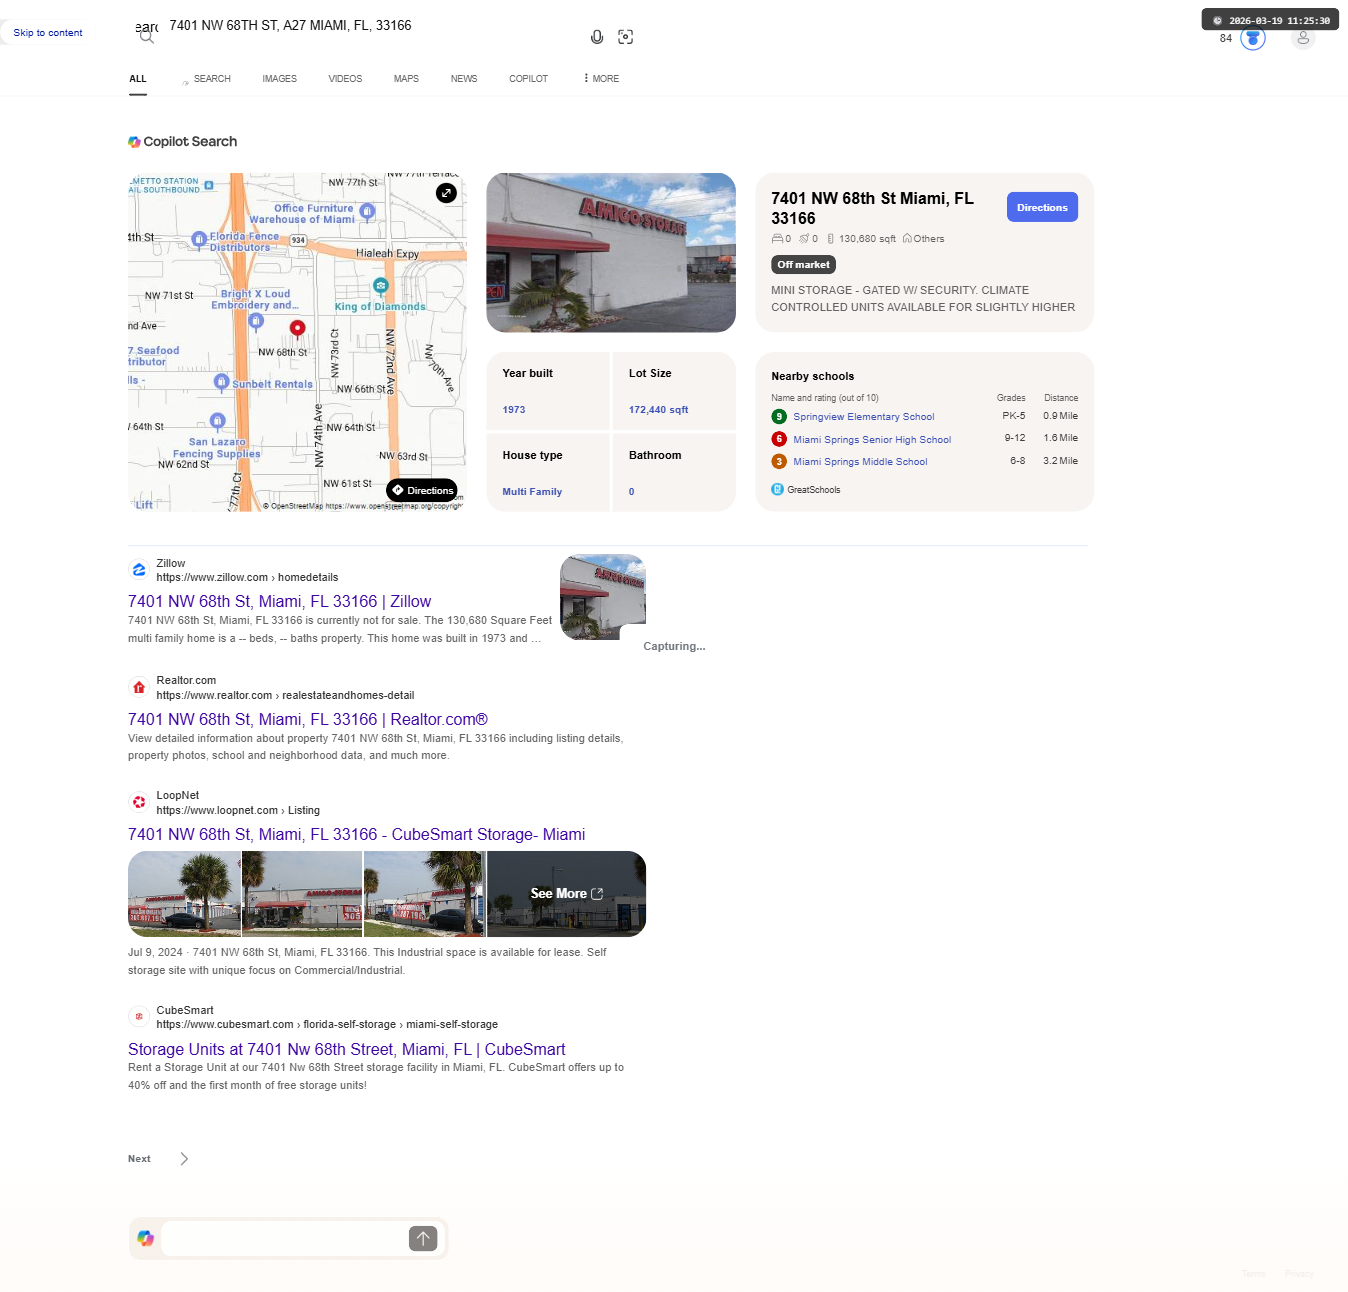Image resolution: width=1348 pixels, height=1292 pixels.
Task: Click Miami Springs Middle School rating badge
Action: [779, 462]
